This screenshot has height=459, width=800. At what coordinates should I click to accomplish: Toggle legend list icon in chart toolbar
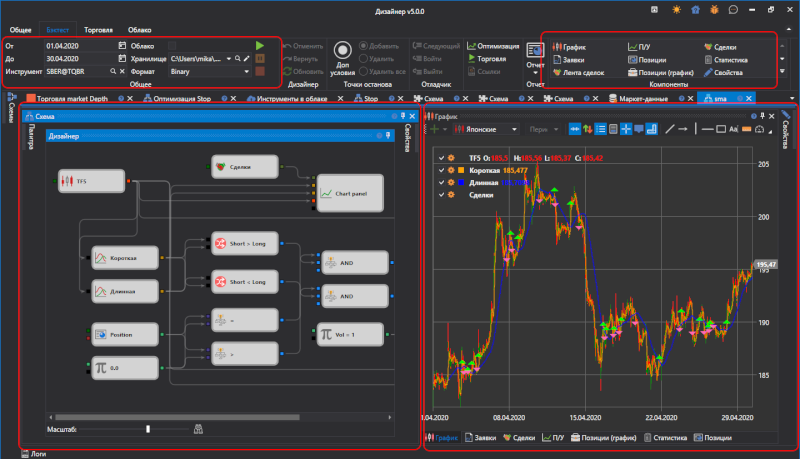(601, 129)
